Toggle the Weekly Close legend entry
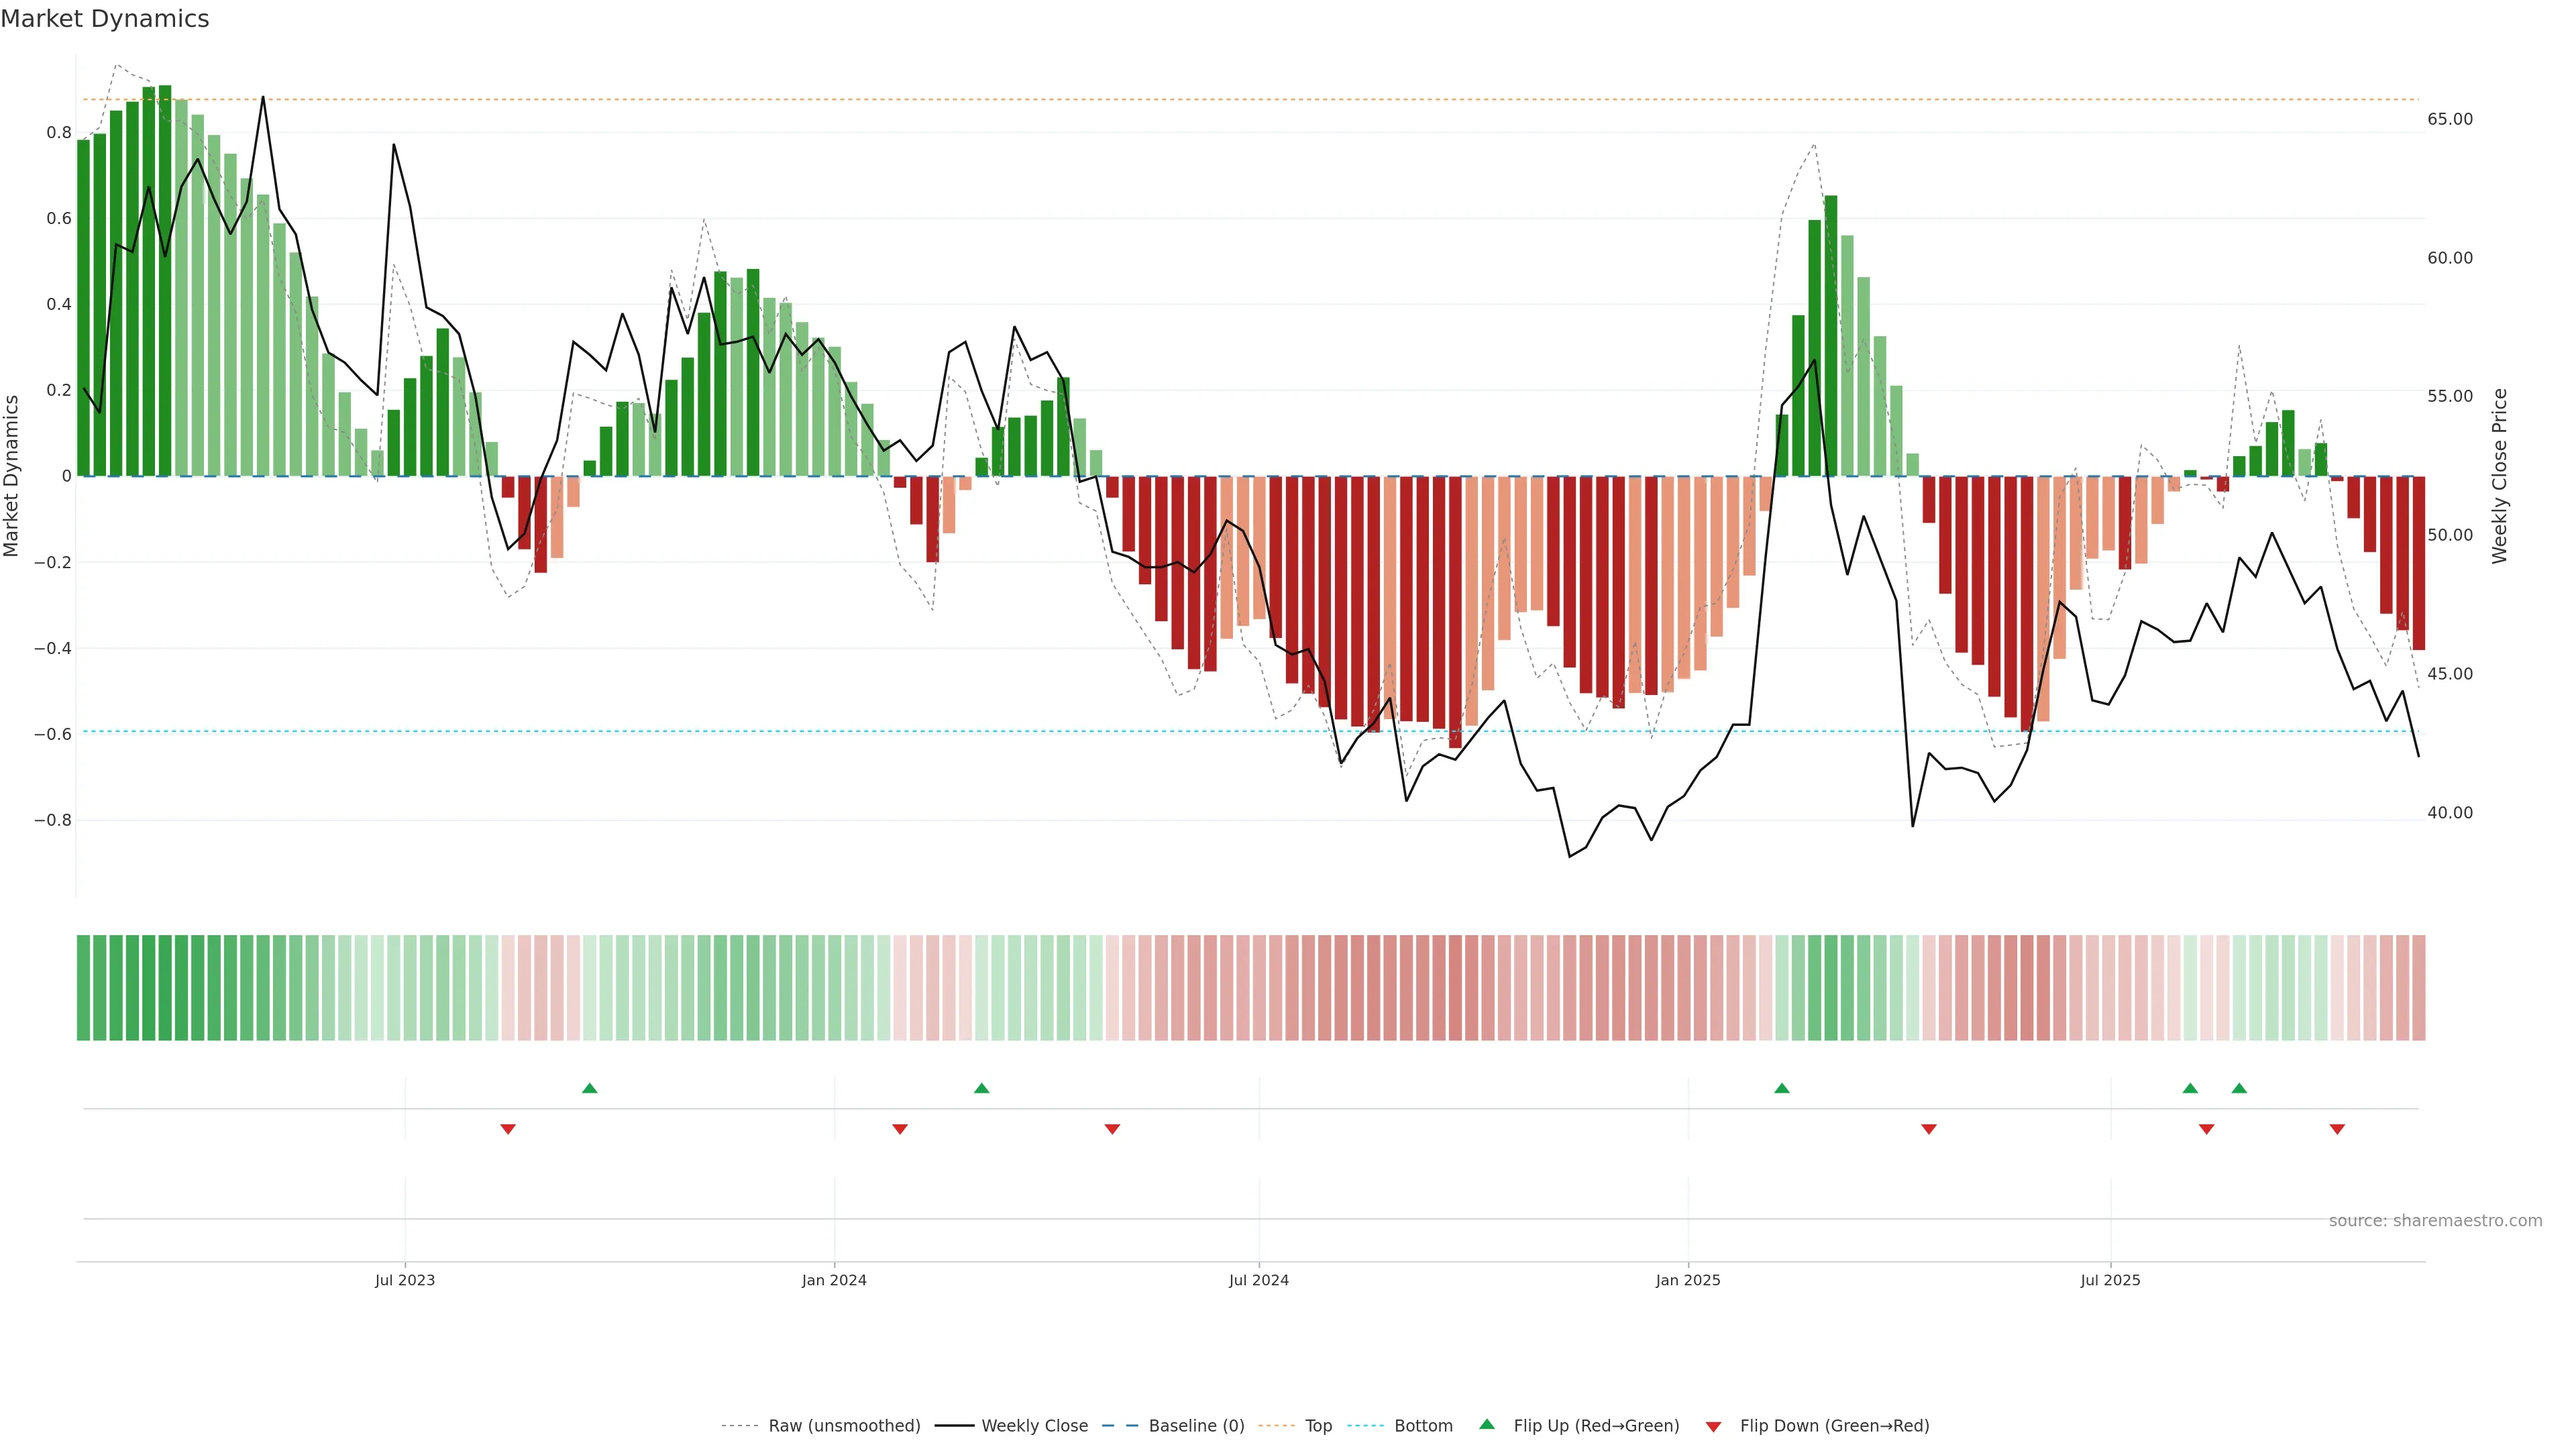The width and height of the screenshot is (2576, 1449). coord(1034,1426)
